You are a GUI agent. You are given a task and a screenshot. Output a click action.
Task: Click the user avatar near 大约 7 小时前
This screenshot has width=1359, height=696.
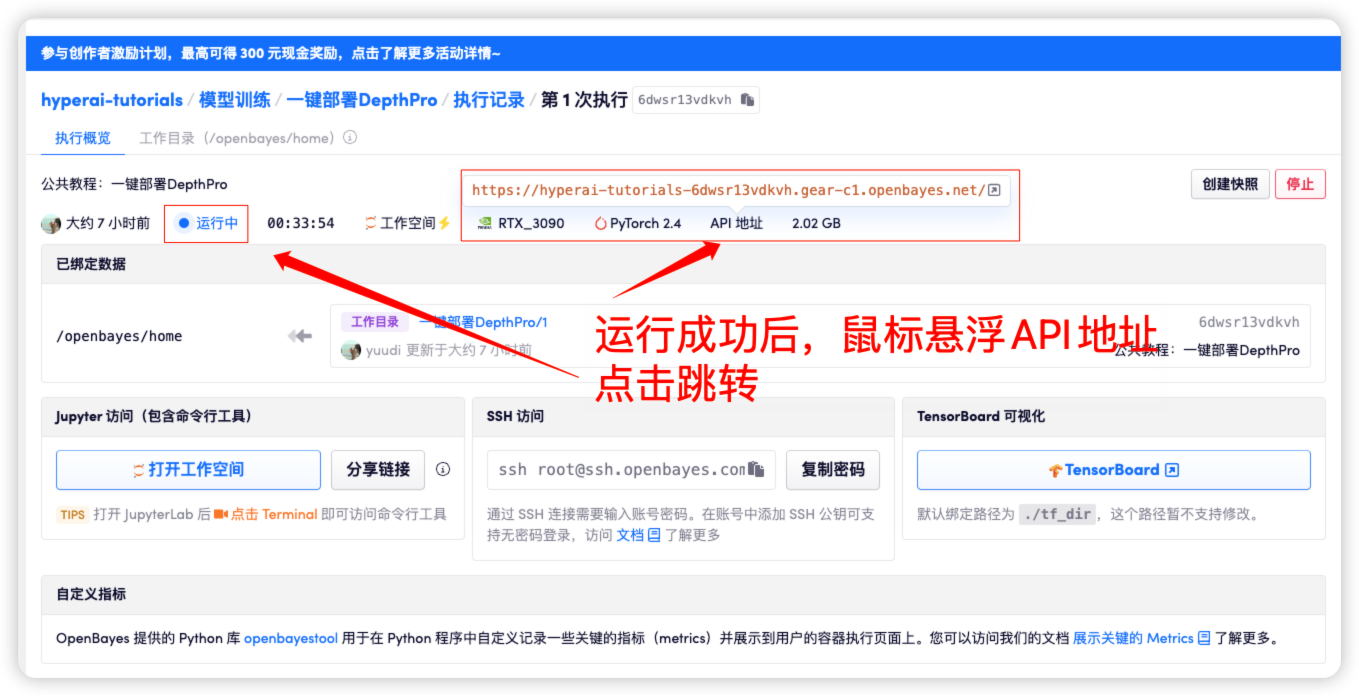click(51, 223)
